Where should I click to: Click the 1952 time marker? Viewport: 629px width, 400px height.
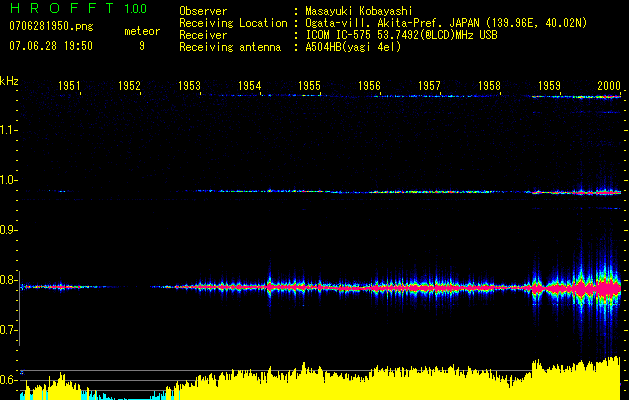(129, 85)
